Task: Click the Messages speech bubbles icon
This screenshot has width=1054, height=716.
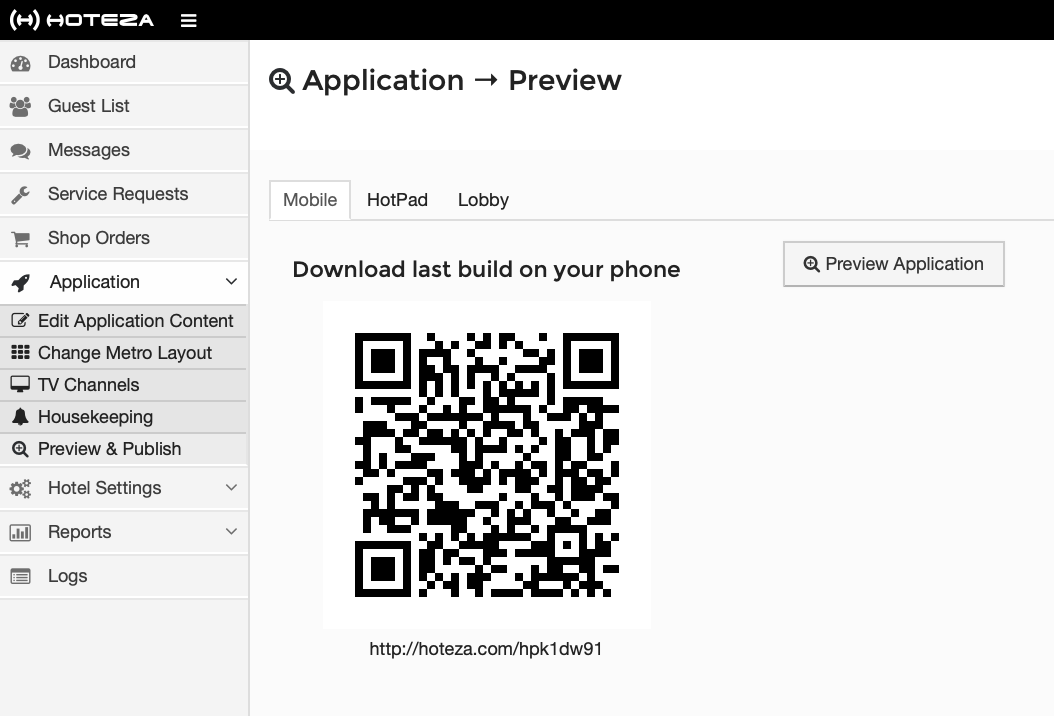Action: point(20,151)
